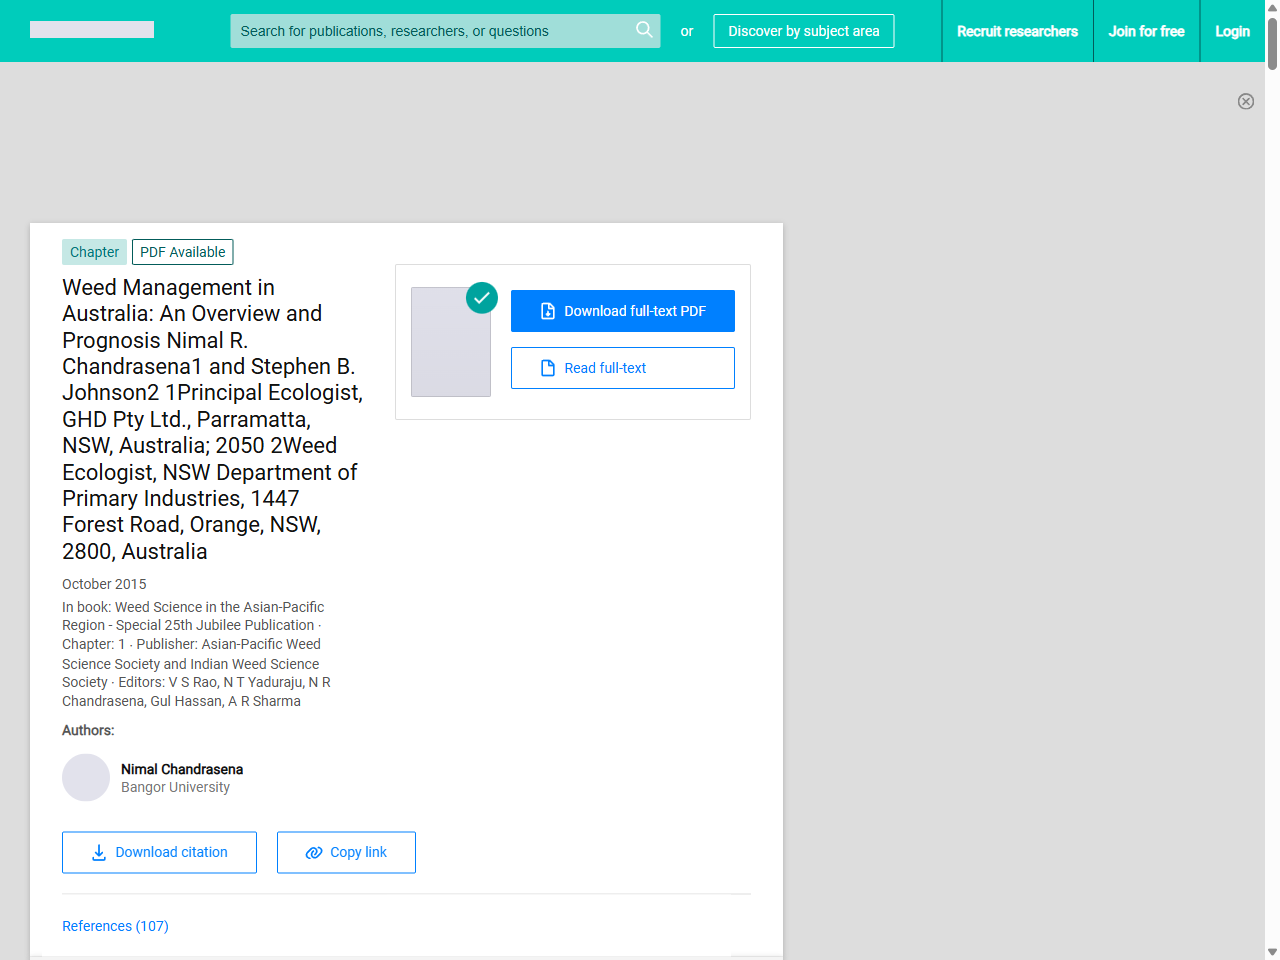1280x960 pixels.
Task: Switch to the References (107) tab
Action: [x=115, y=926]
